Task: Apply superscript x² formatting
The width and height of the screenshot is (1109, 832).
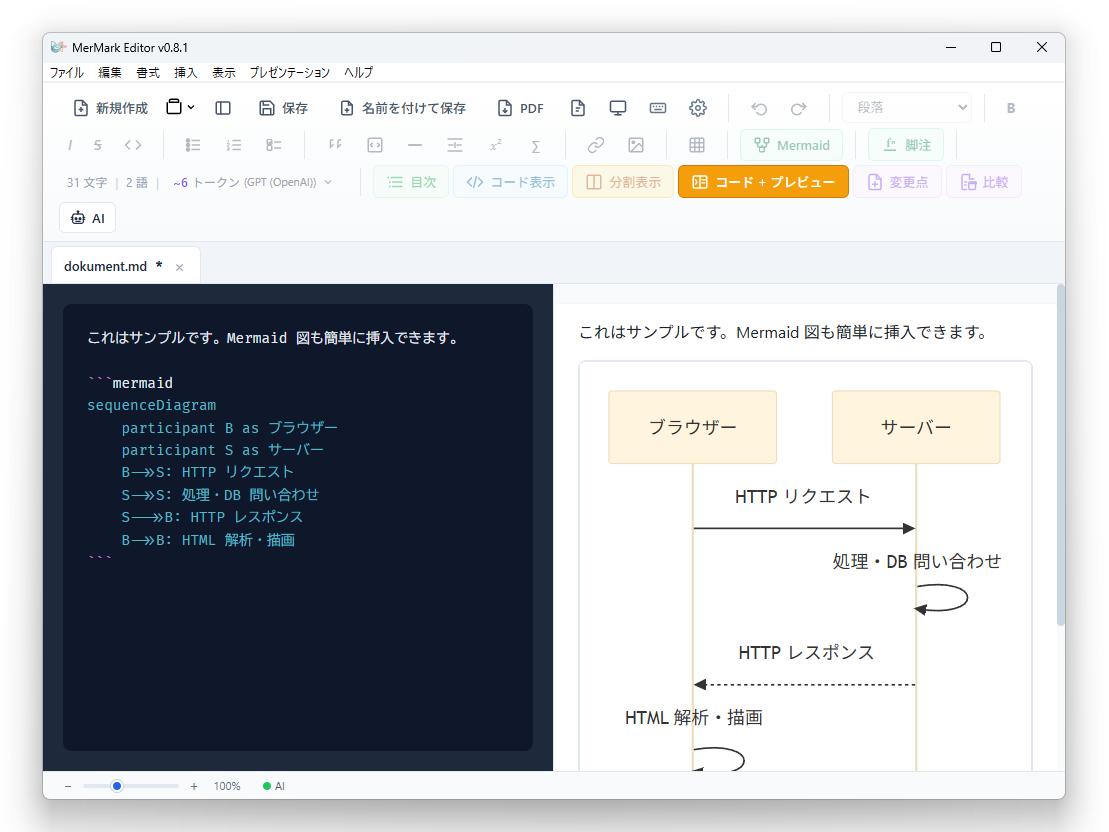Action: tap(495, 145)
